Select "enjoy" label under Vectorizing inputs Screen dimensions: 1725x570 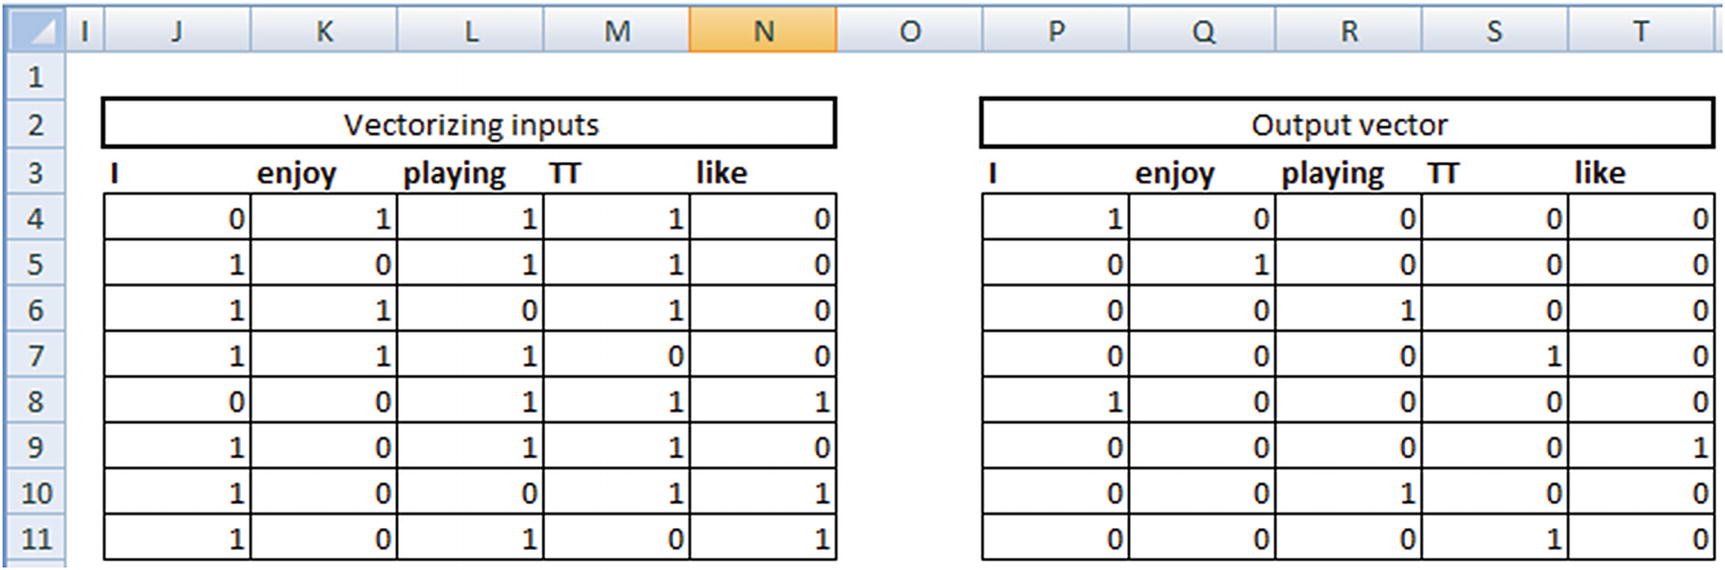(297, 173)
